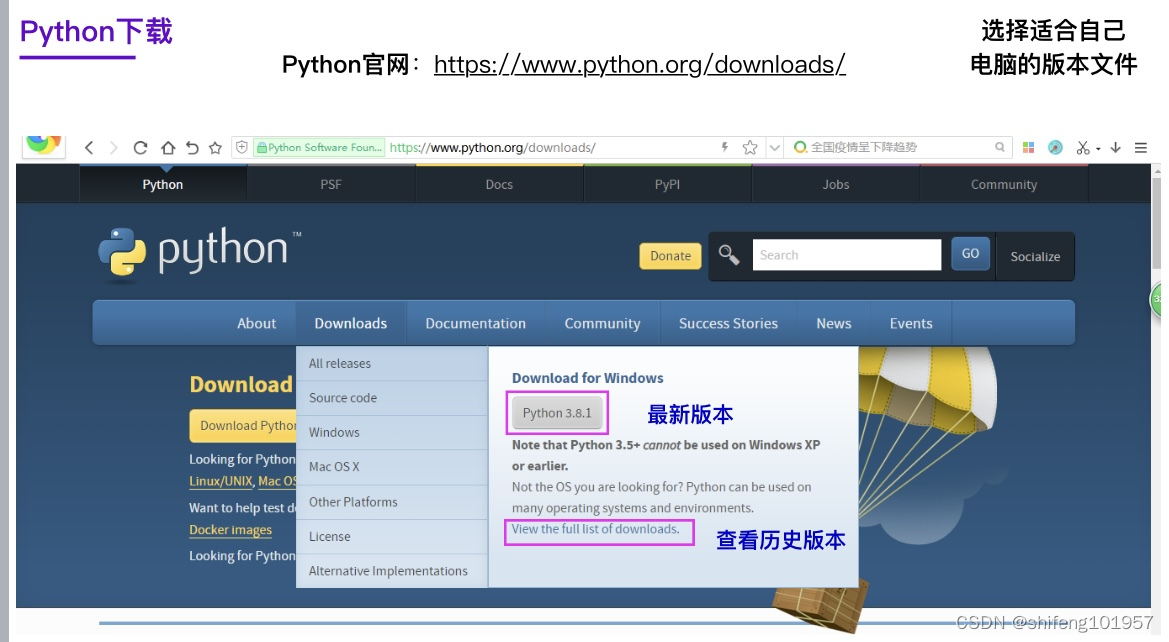The height and width of the screenshot is (642, 1169).
Task: Click the Docker images link
Action: [x=230, y=529]
